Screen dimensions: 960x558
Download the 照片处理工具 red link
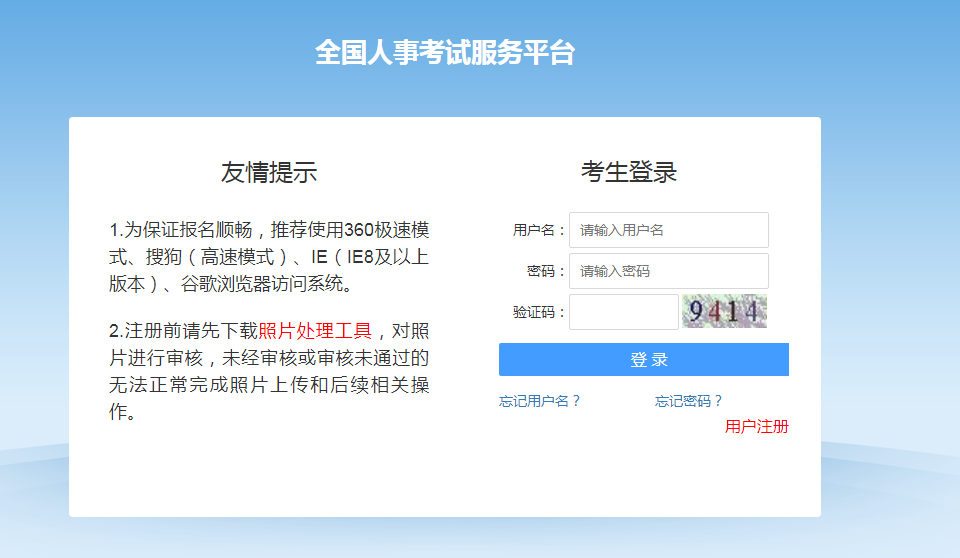click(315, 331)
